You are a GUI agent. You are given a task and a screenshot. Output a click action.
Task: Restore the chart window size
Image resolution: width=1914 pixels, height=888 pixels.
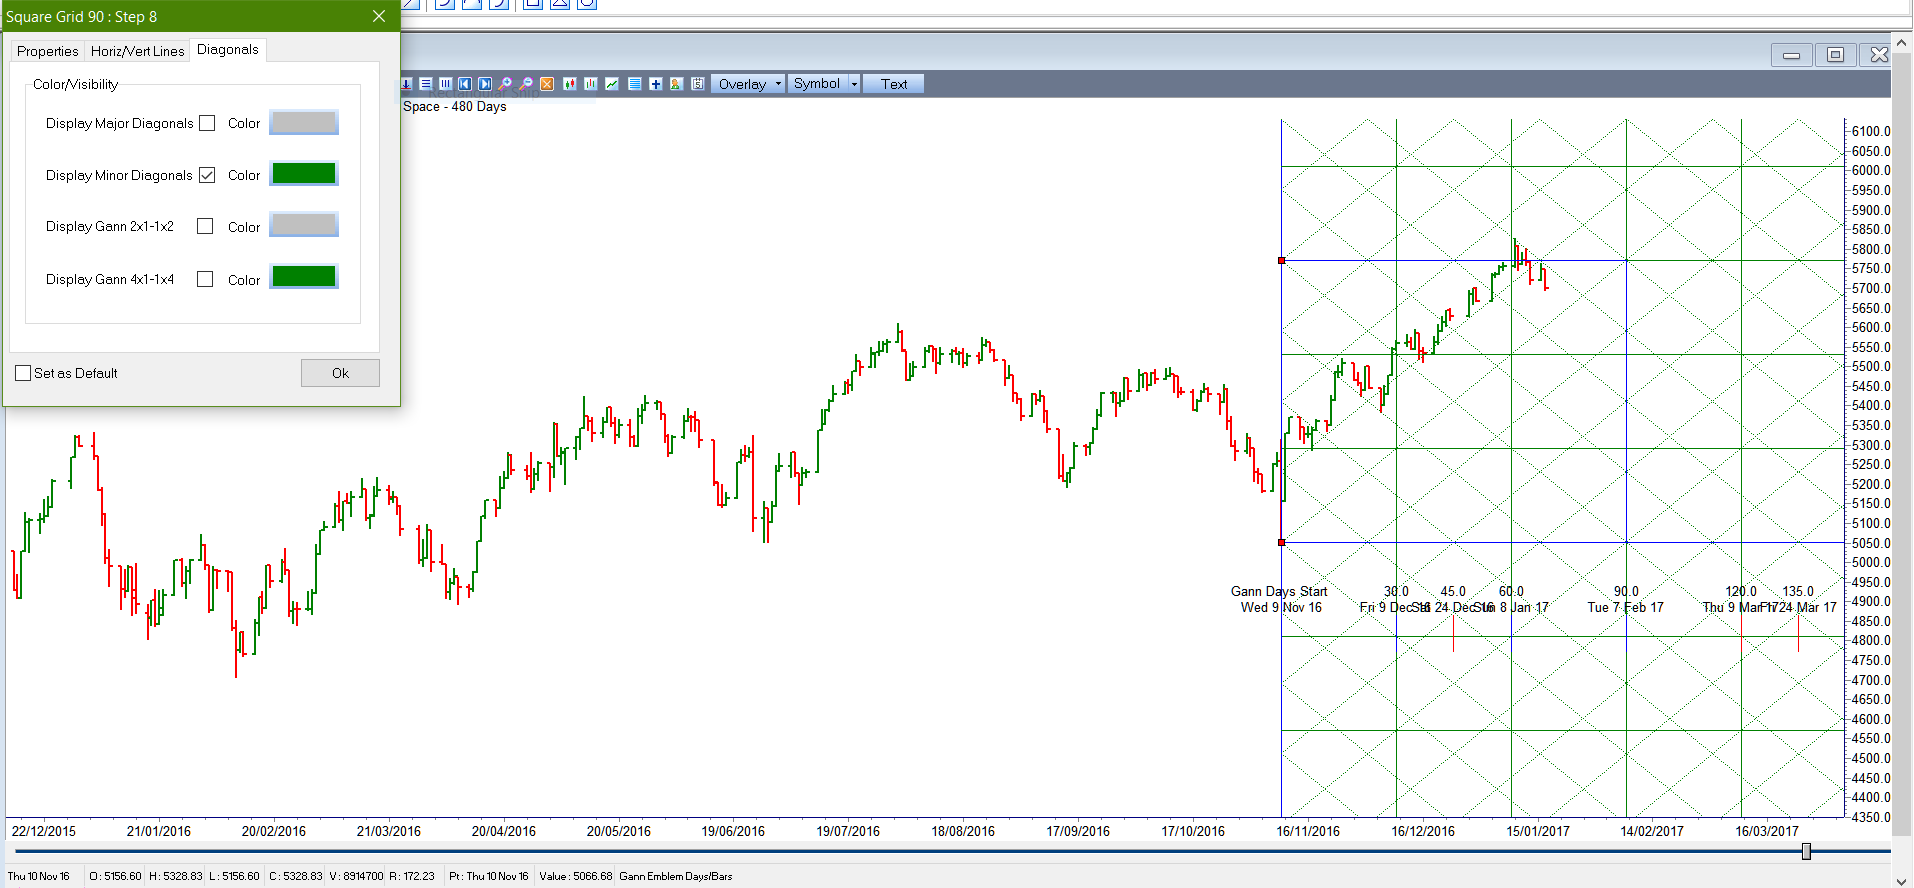1835,55
